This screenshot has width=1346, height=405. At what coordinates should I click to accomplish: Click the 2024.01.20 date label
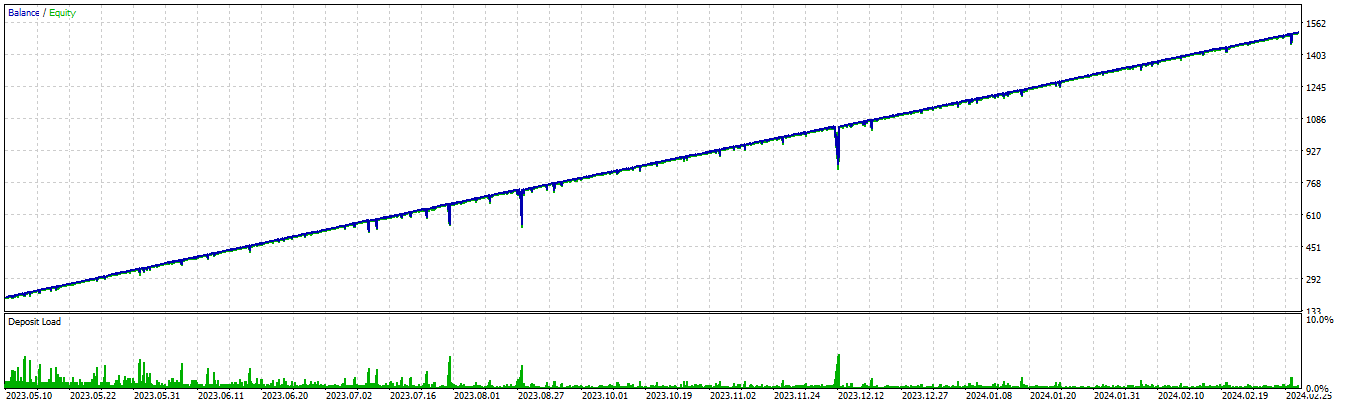1053,397
